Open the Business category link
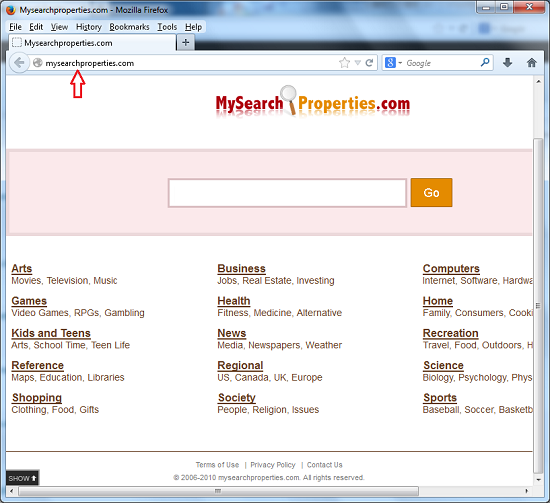The image size is (550, 503). pos(242,268)
